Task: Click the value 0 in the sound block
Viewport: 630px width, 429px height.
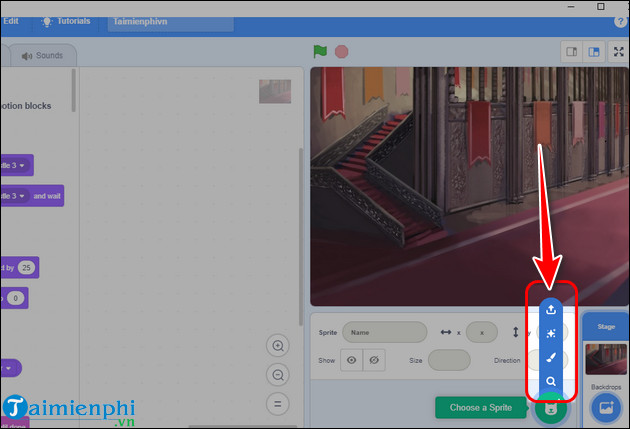Action: (x=16, y=298)
